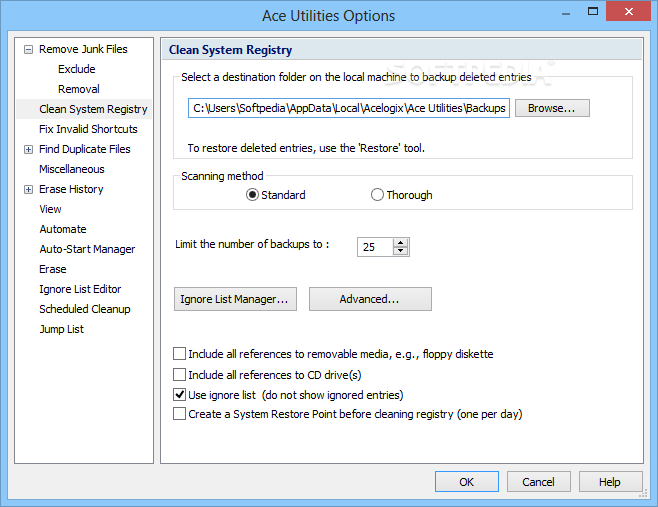Open the View settings page
The width and height of the screenshot is (658, 507).
click(x=50, y=209)
